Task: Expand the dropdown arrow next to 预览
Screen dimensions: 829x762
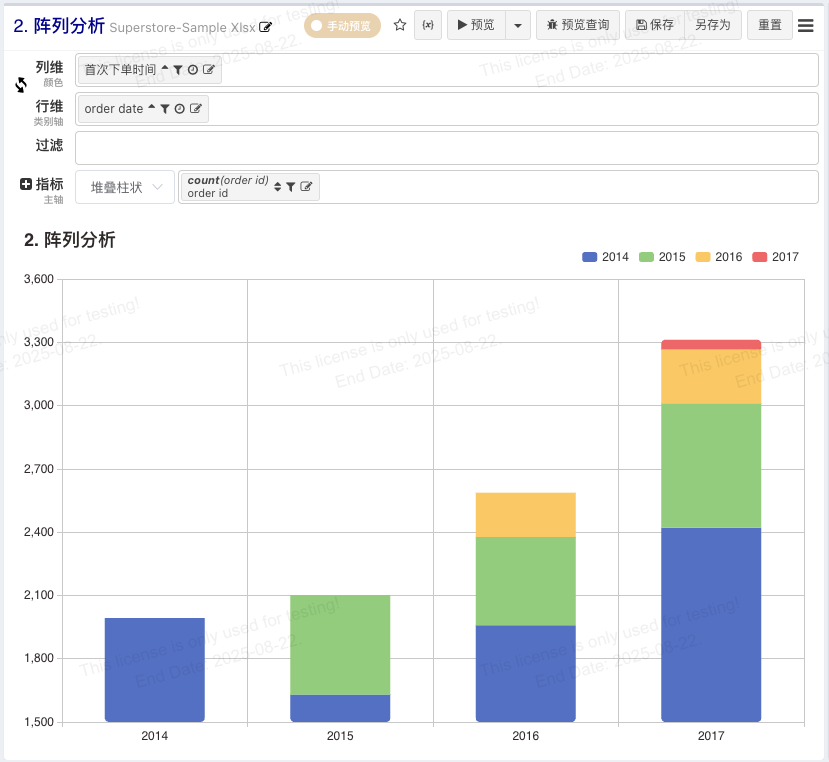Action: [x=517, y=25]
